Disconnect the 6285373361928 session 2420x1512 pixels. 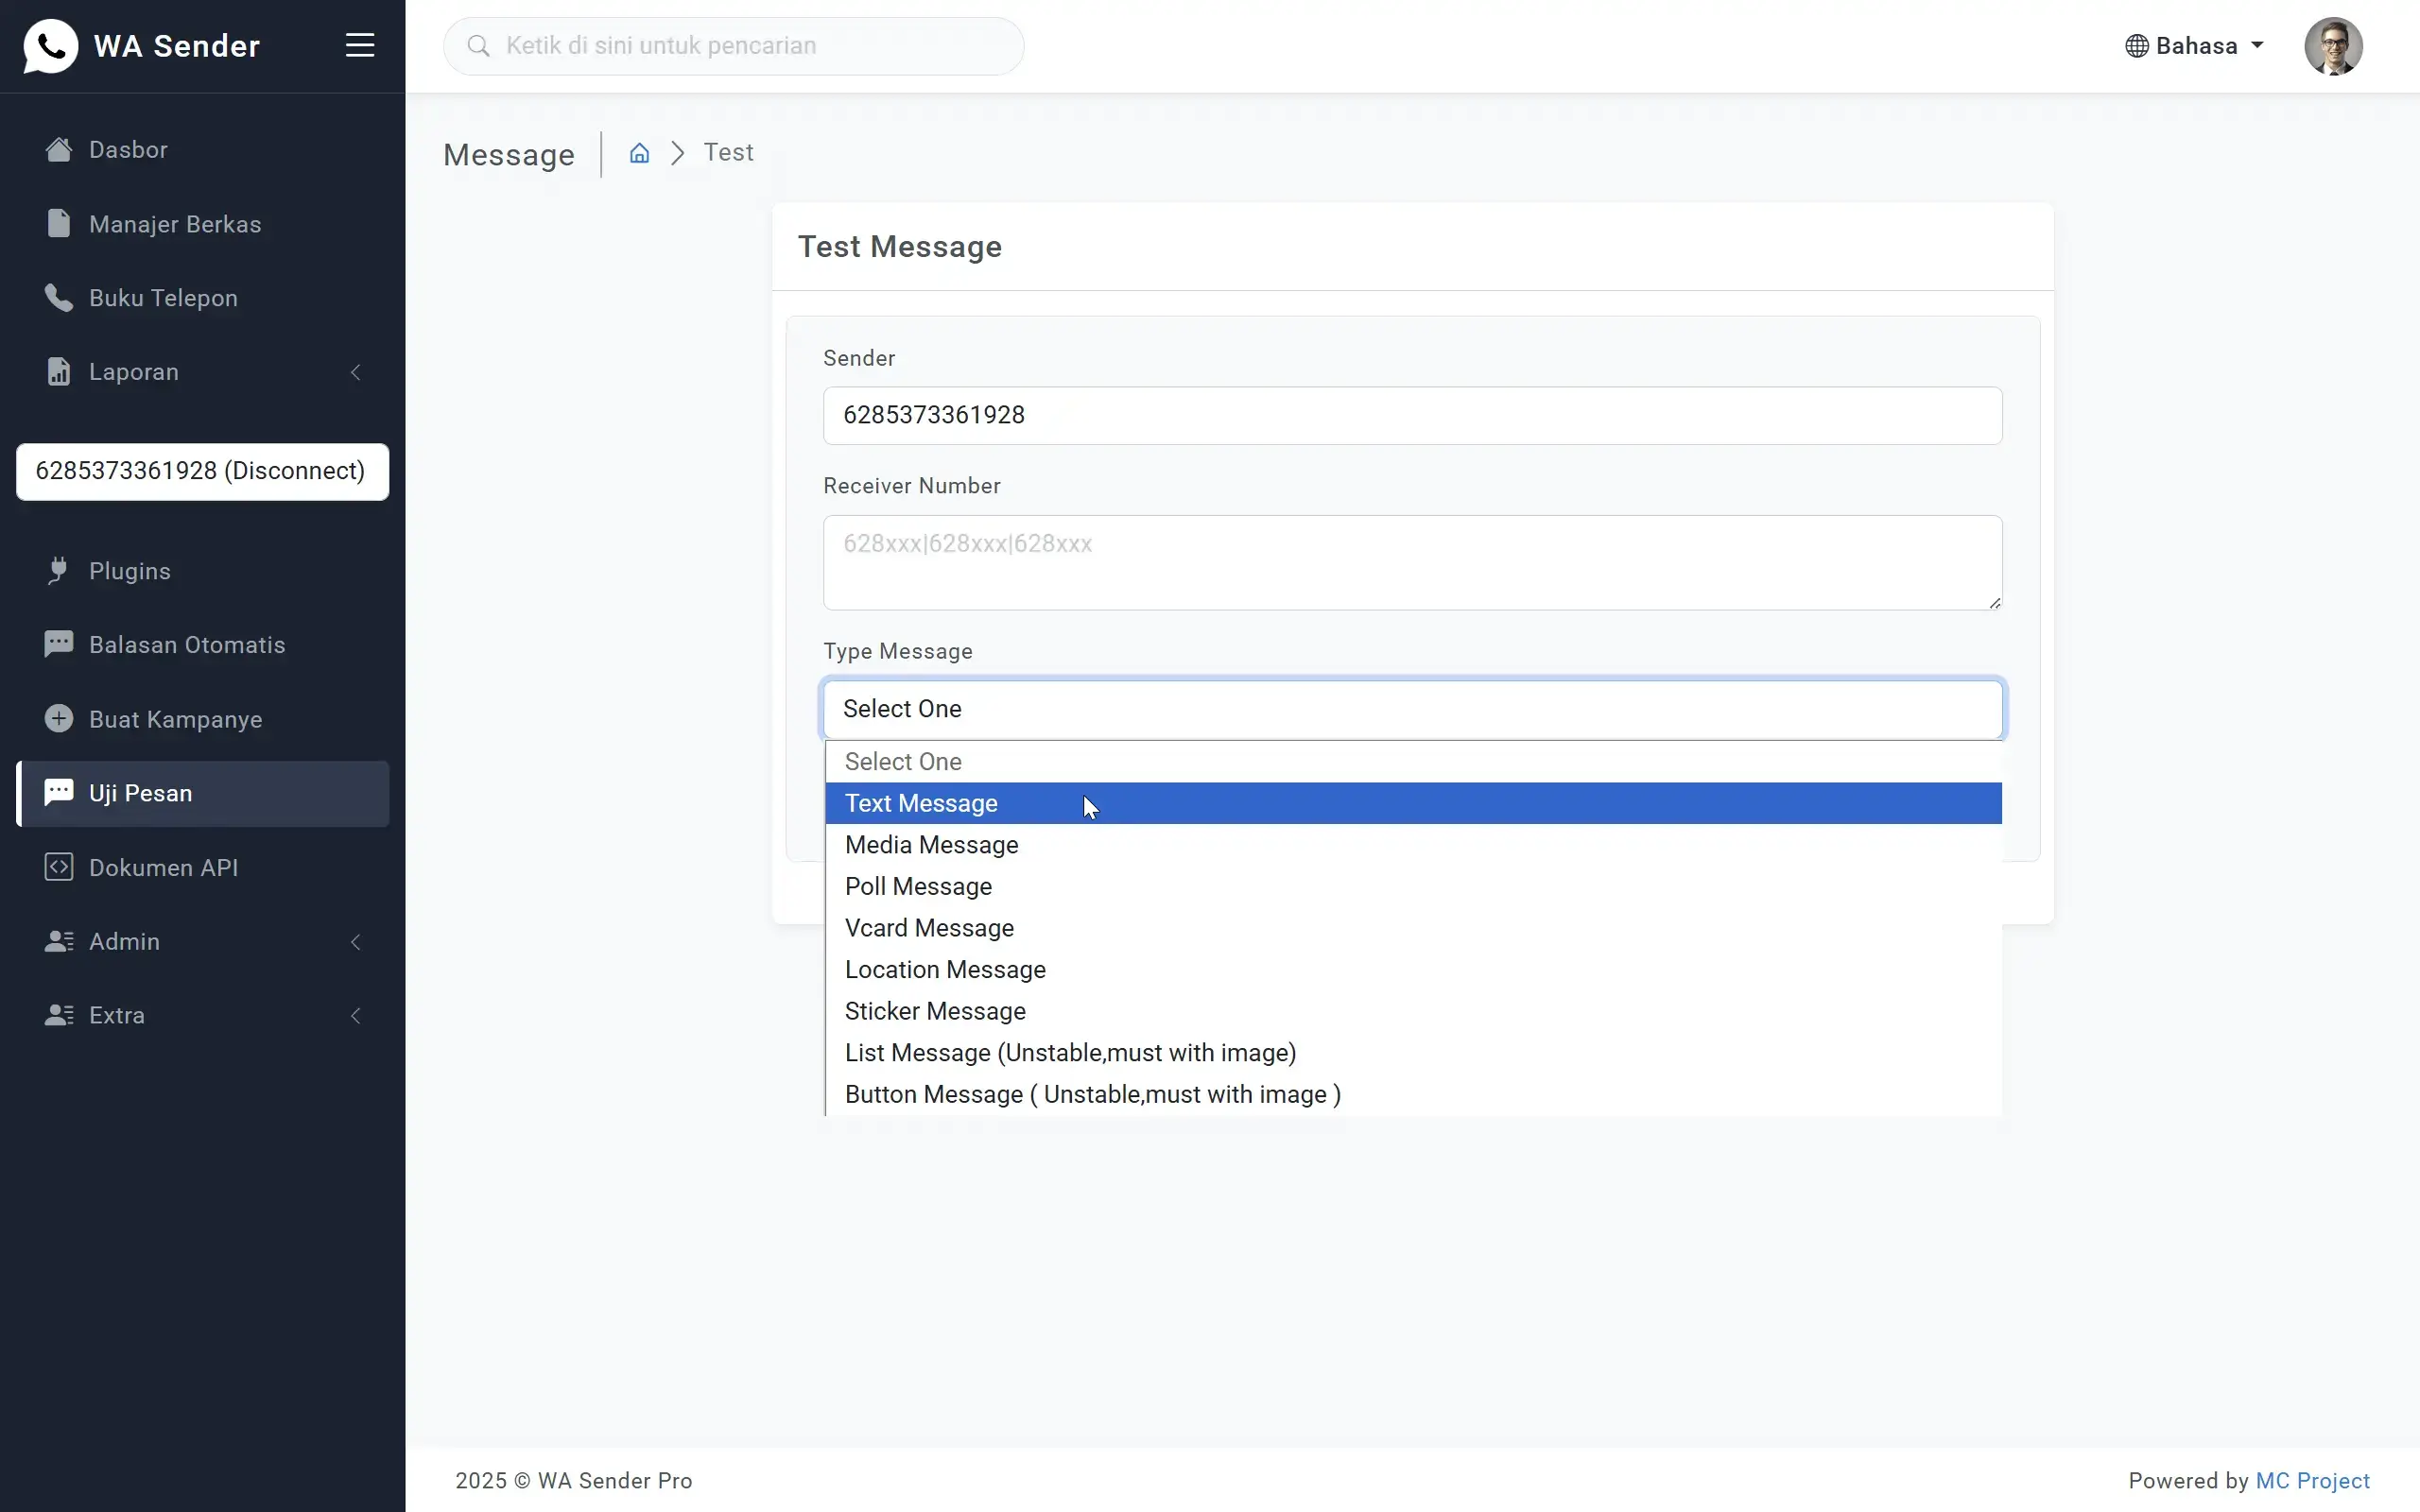tap(201, 470)
